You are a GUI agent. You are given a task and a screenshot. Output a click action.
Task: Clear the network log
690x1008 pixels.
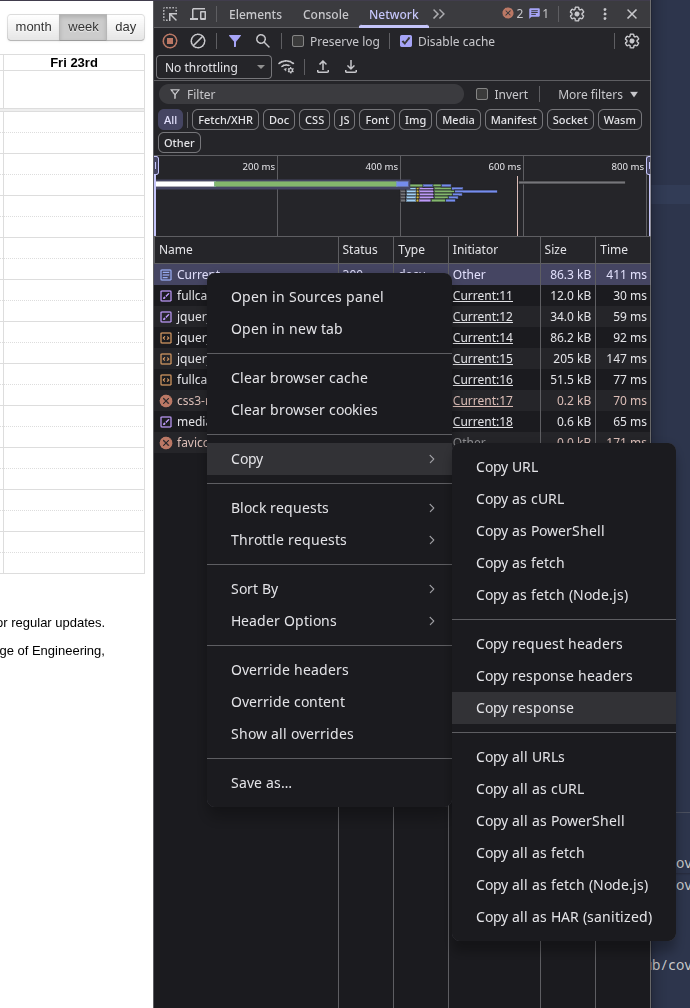[198, 41]
